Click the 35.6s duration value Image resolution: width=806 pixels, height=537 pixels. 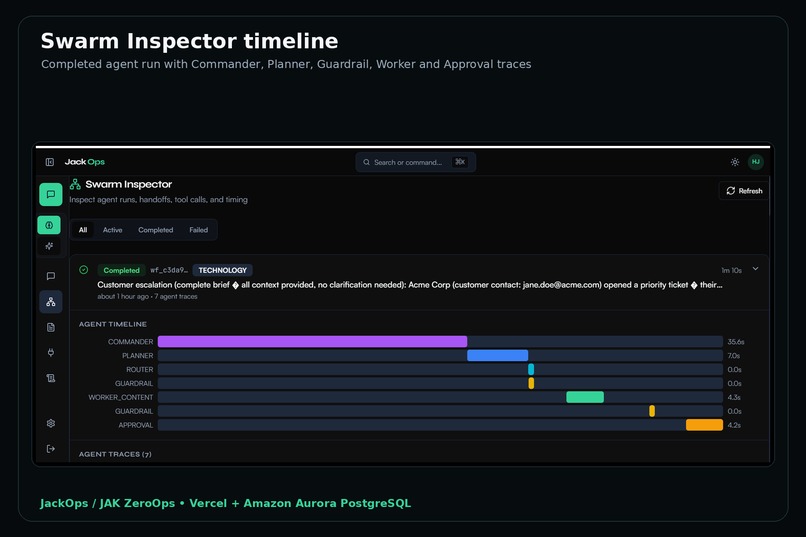tap(736, 342)
